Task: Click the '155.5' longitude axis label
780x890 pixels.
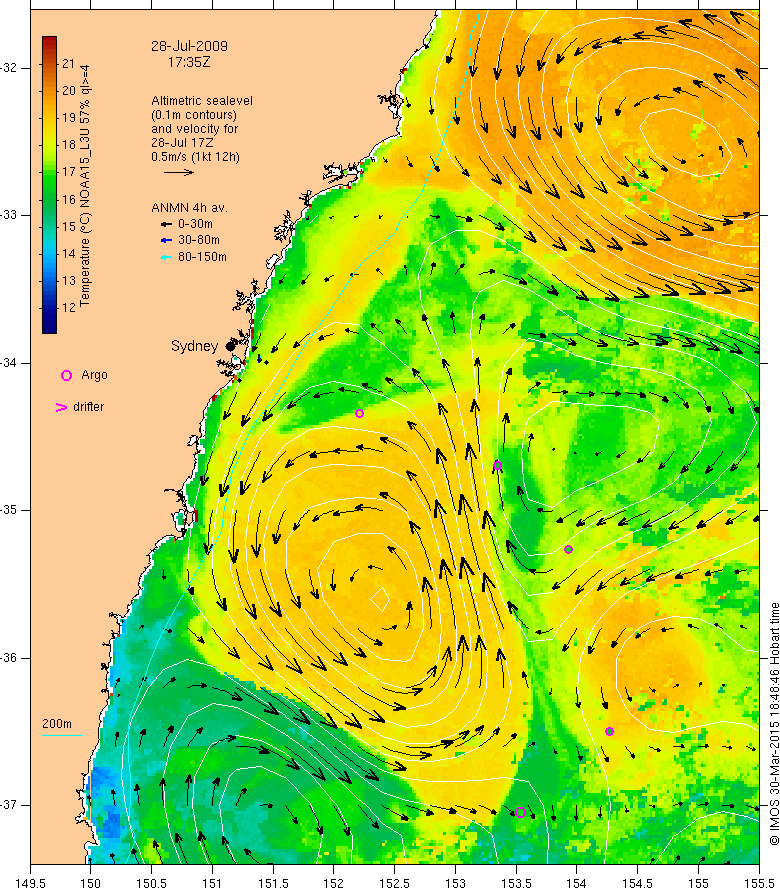Action: click(759, 884)
